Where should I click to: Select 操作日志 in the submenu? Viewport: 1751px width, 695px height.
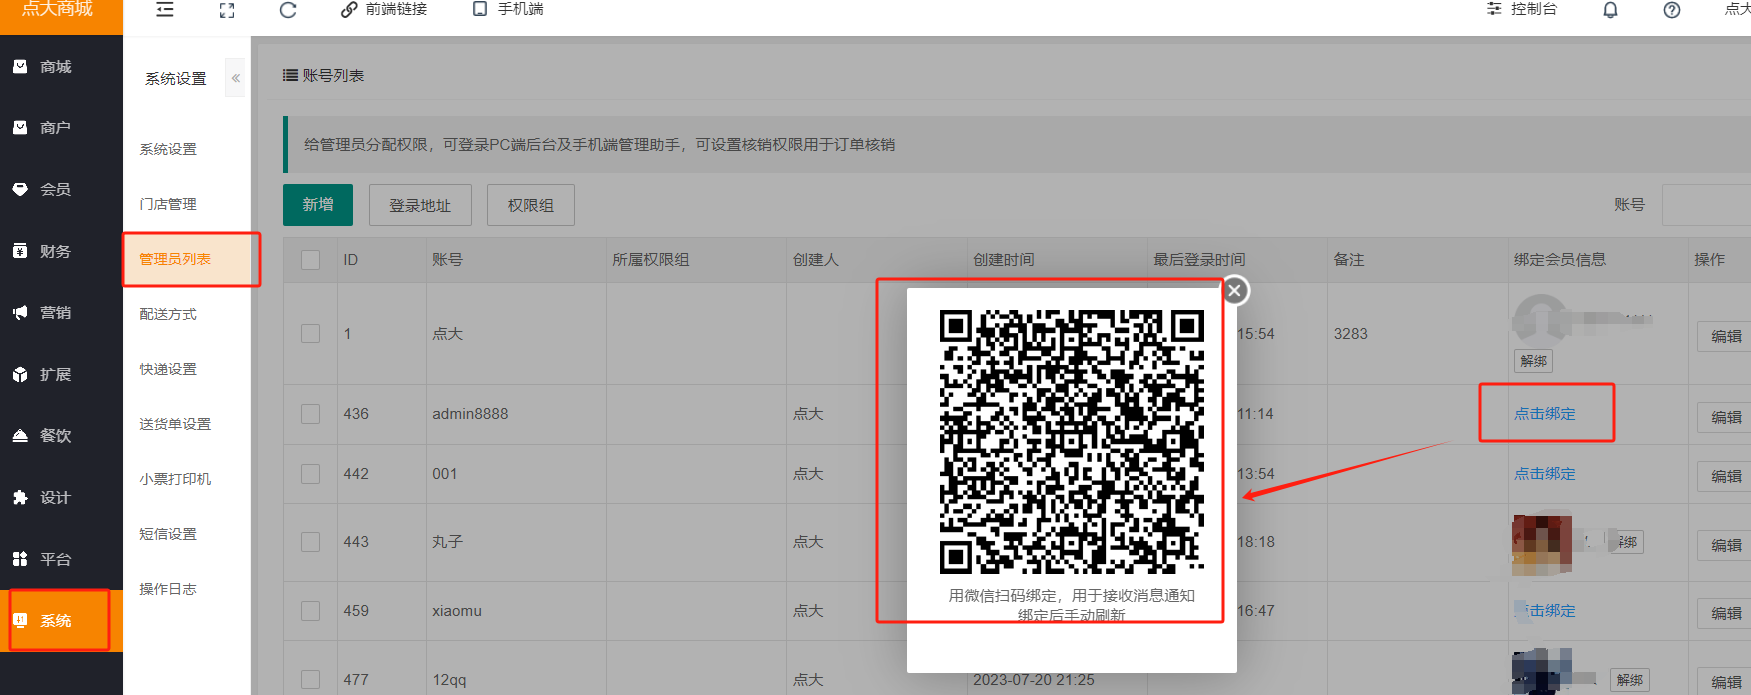click(x=168, y=589)
